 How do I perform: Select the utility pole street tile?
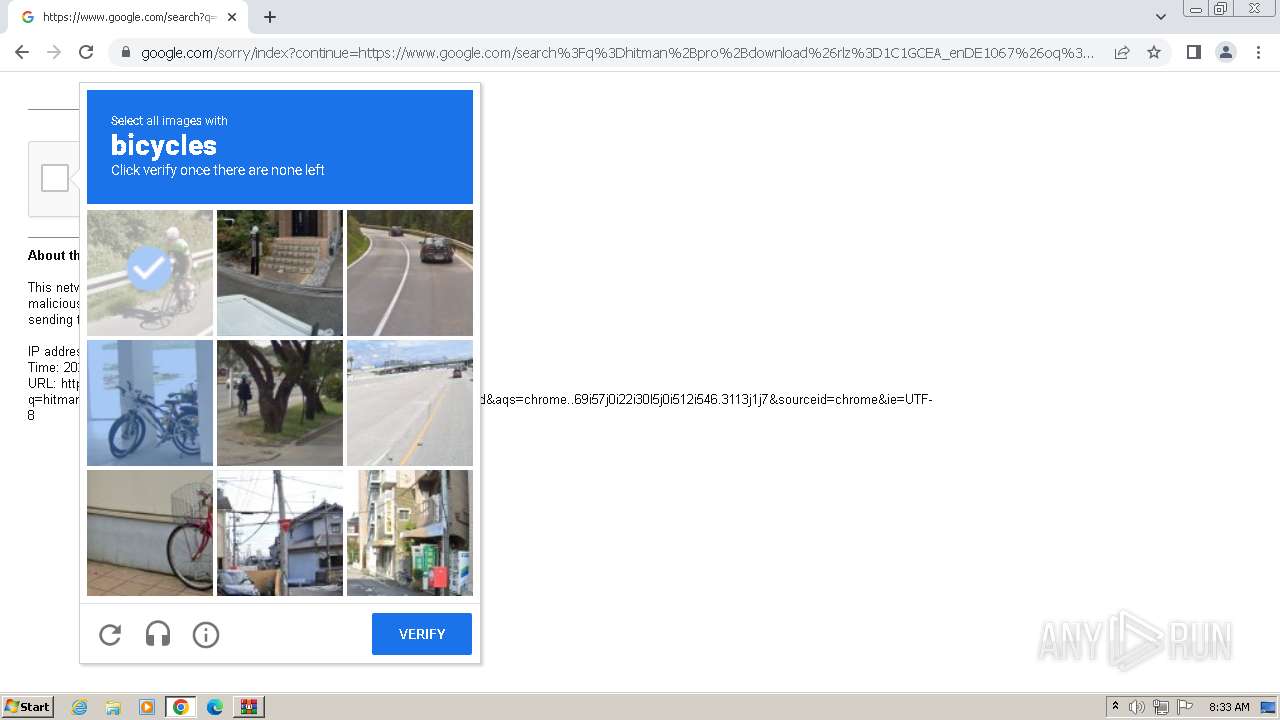(280, 533)
